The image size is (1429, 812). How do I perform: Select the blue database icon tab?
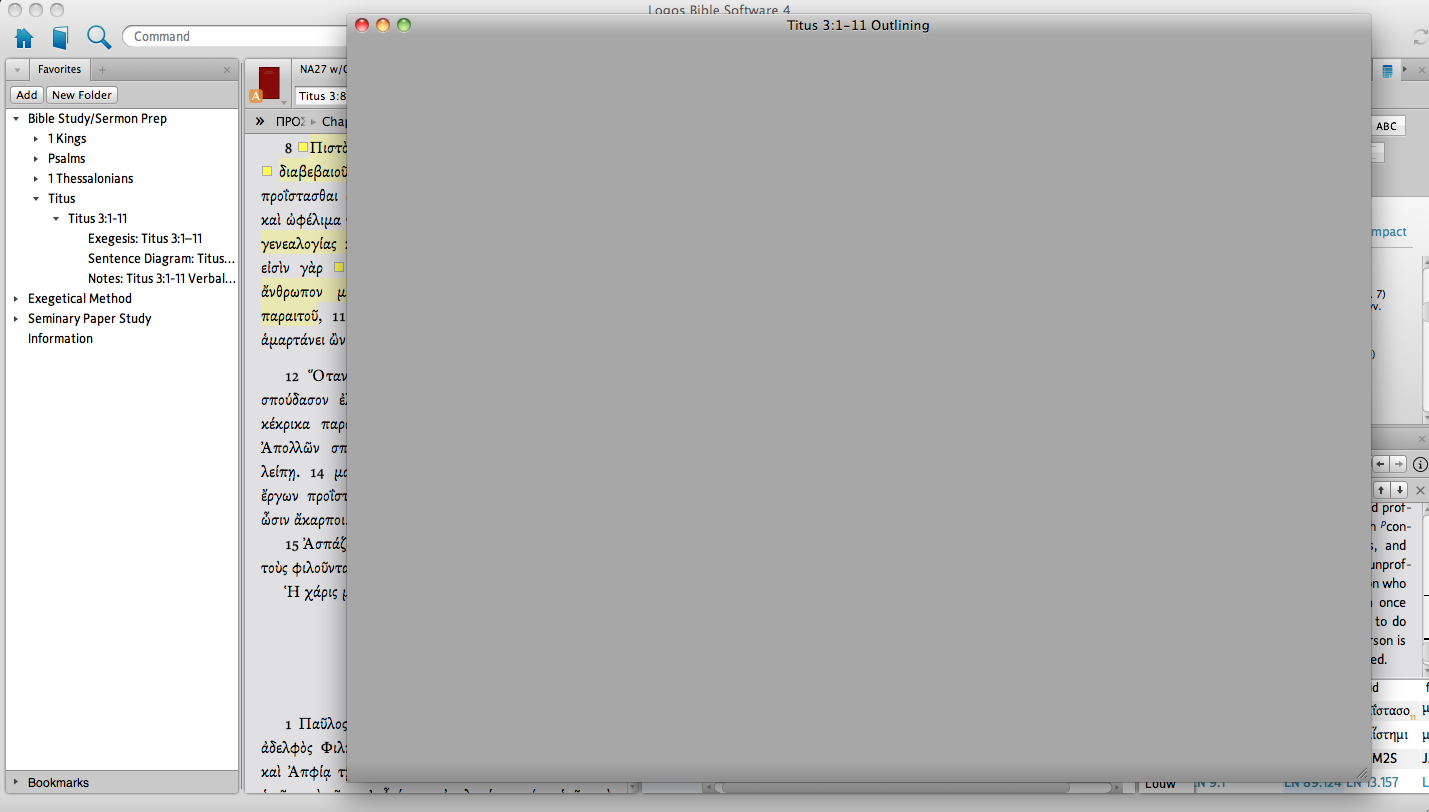click(x=1387, y=70)
